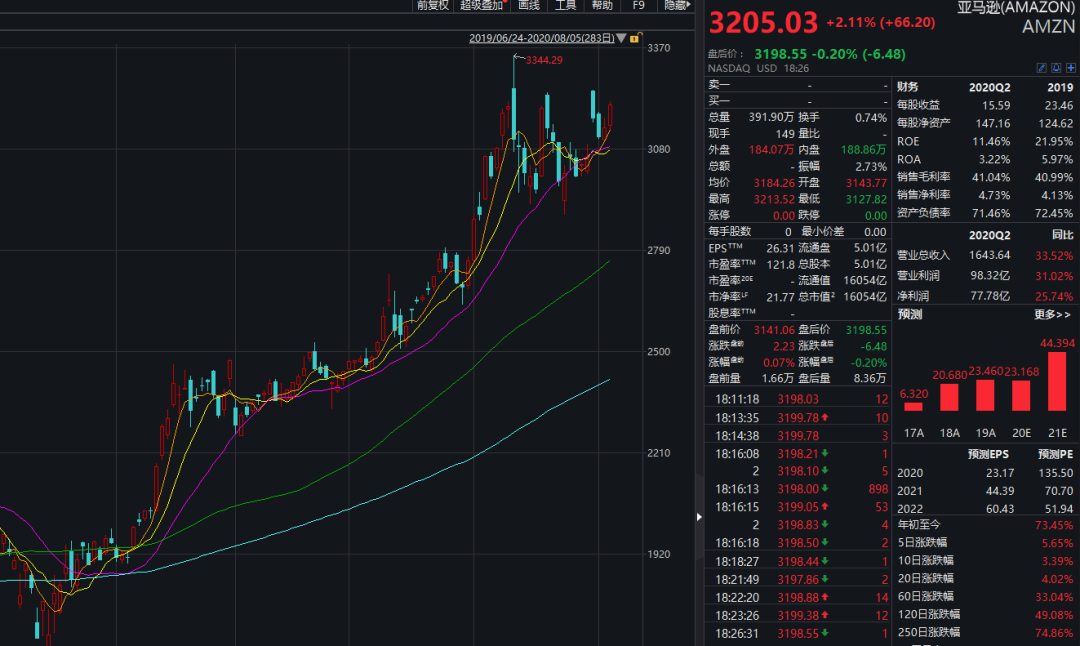Click the AMZN ticker symbol
1080x646 pixels.
coord(1048,26)
